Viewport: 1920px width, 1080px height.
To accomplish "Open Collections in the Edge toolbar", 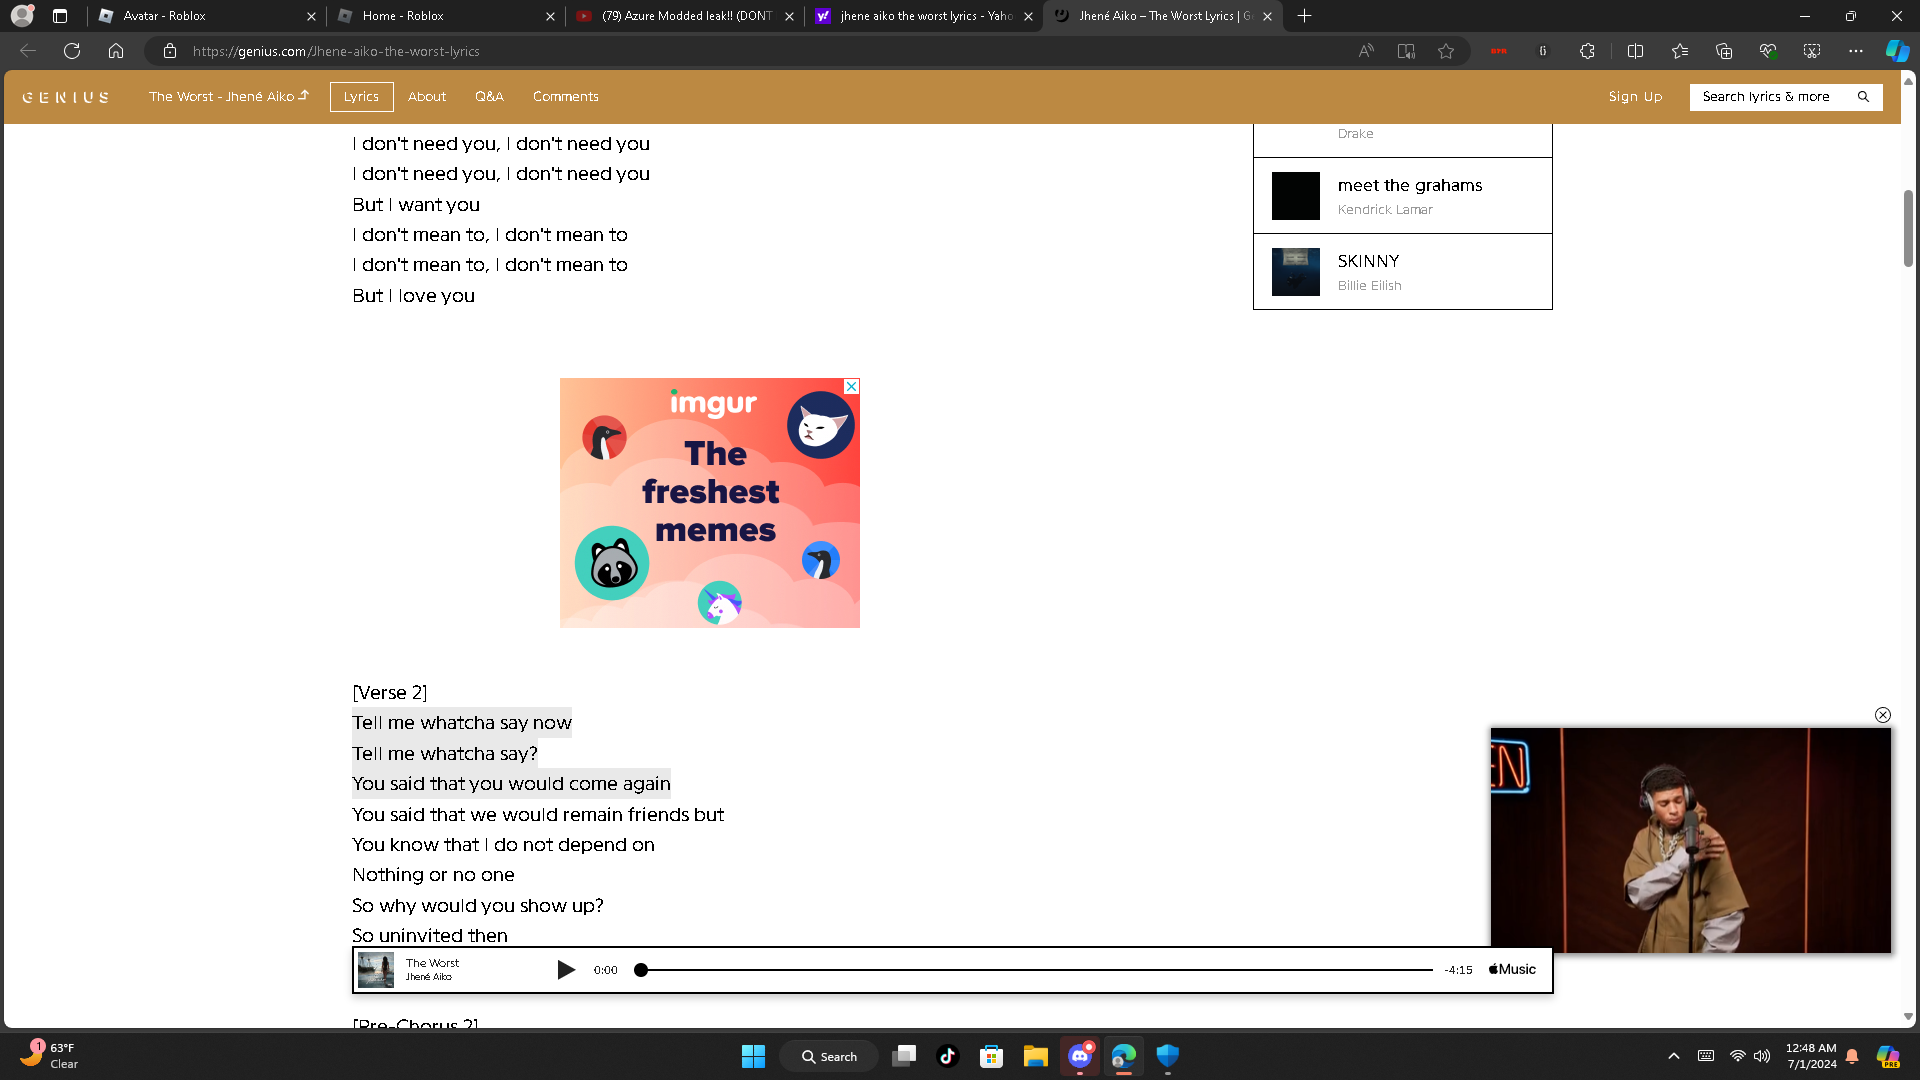I will click(1724, 51).
